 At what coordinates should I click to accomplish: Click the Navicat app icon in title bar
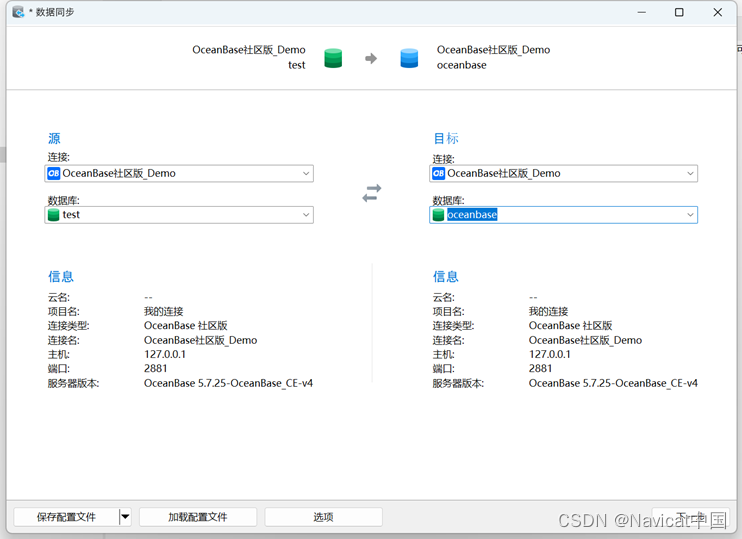(18, 12)
